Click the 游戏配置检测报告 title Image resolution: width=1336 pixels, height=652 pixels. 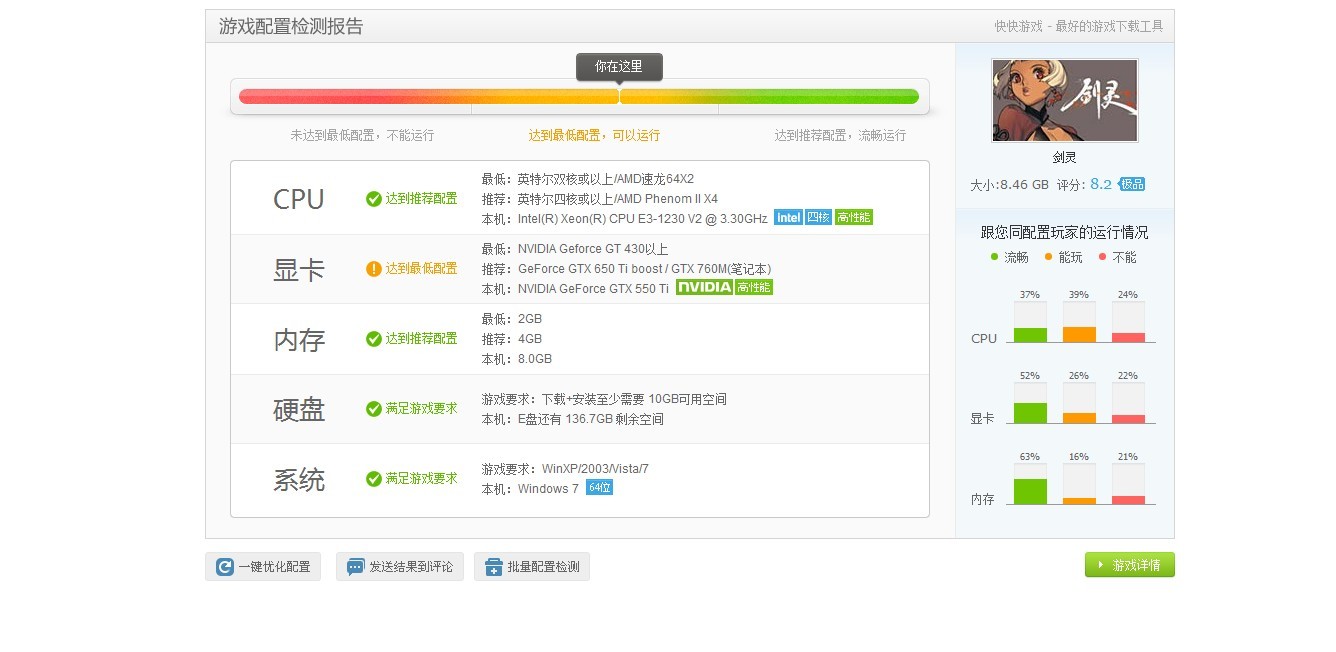point(291,27)
